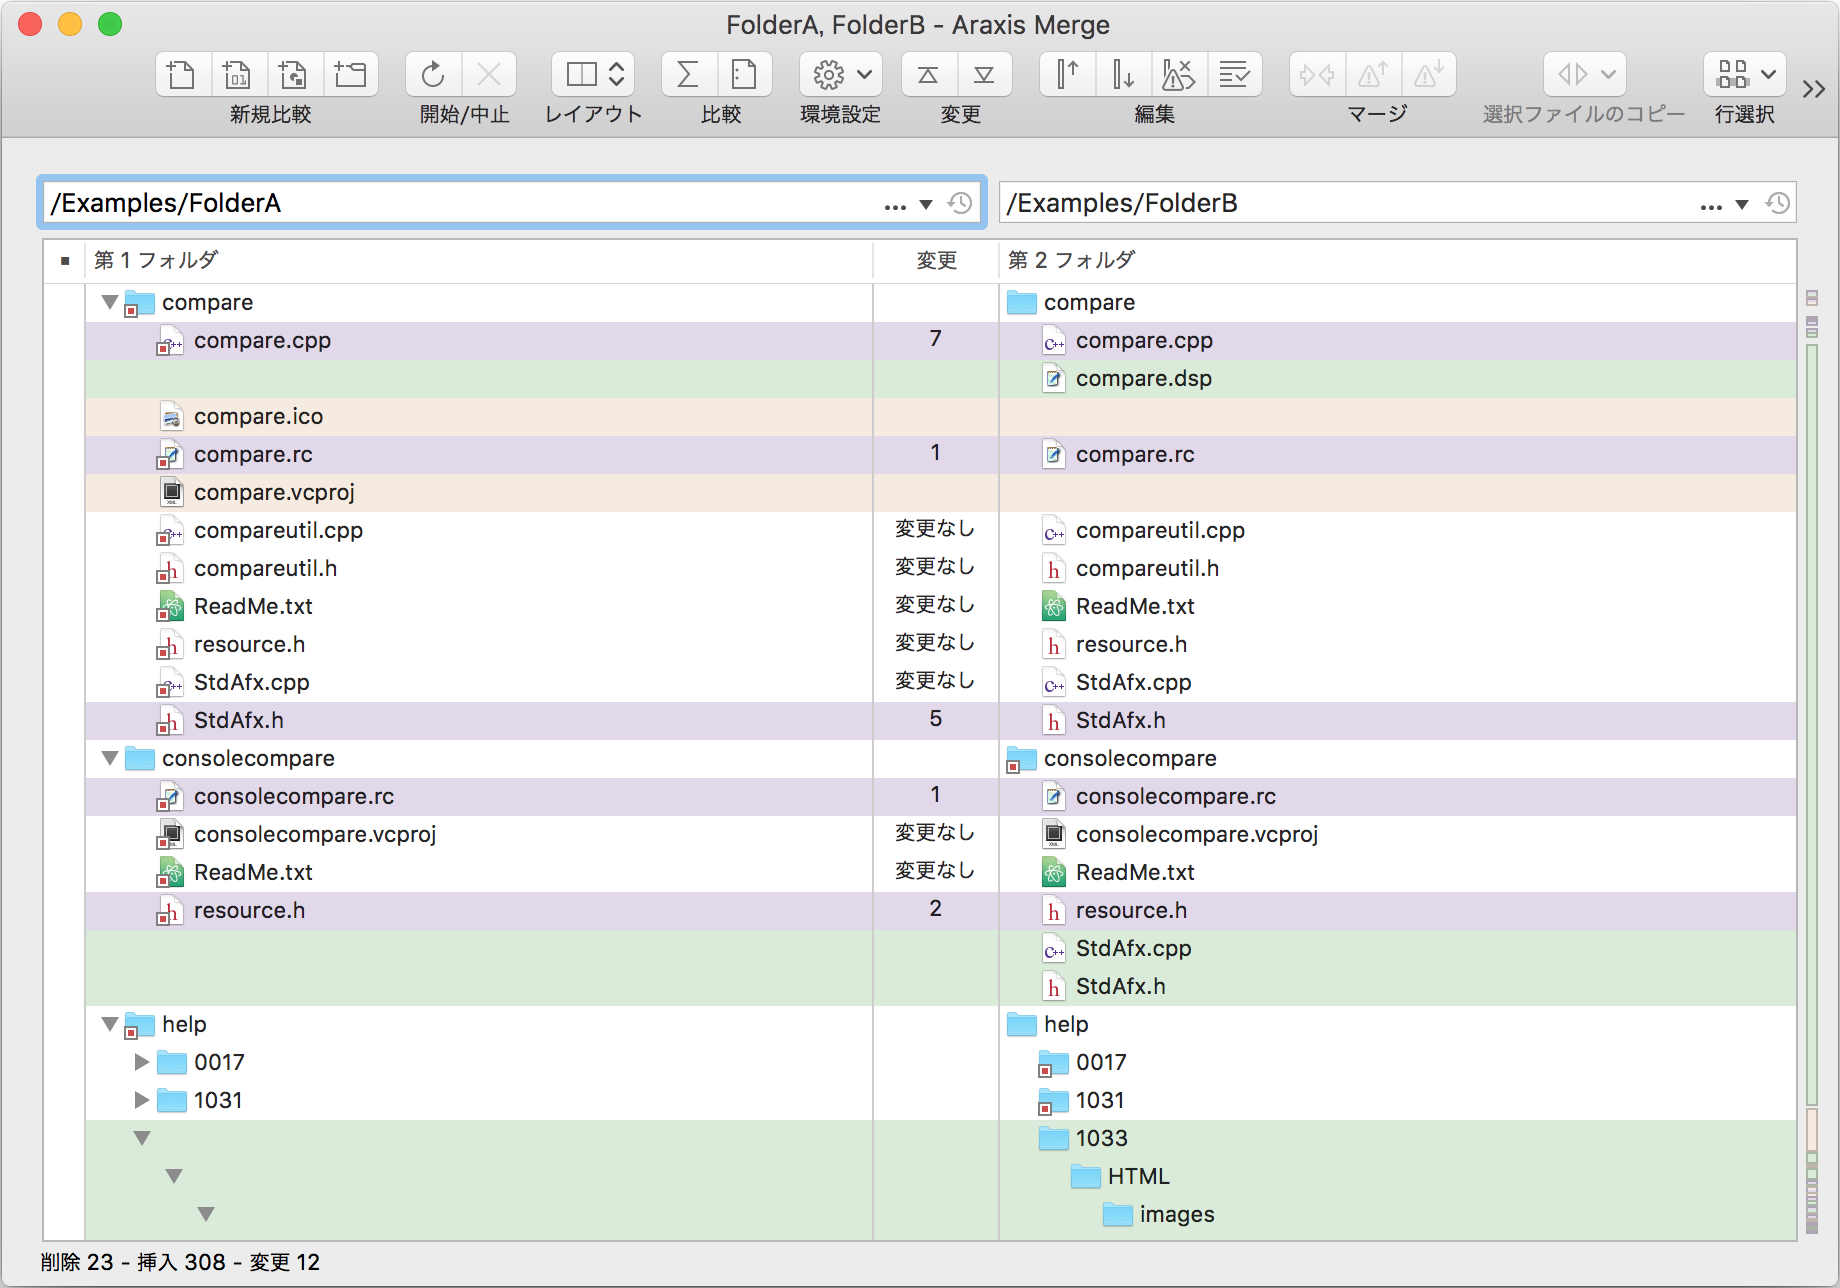Click the 変更 column header

(936, 261)
